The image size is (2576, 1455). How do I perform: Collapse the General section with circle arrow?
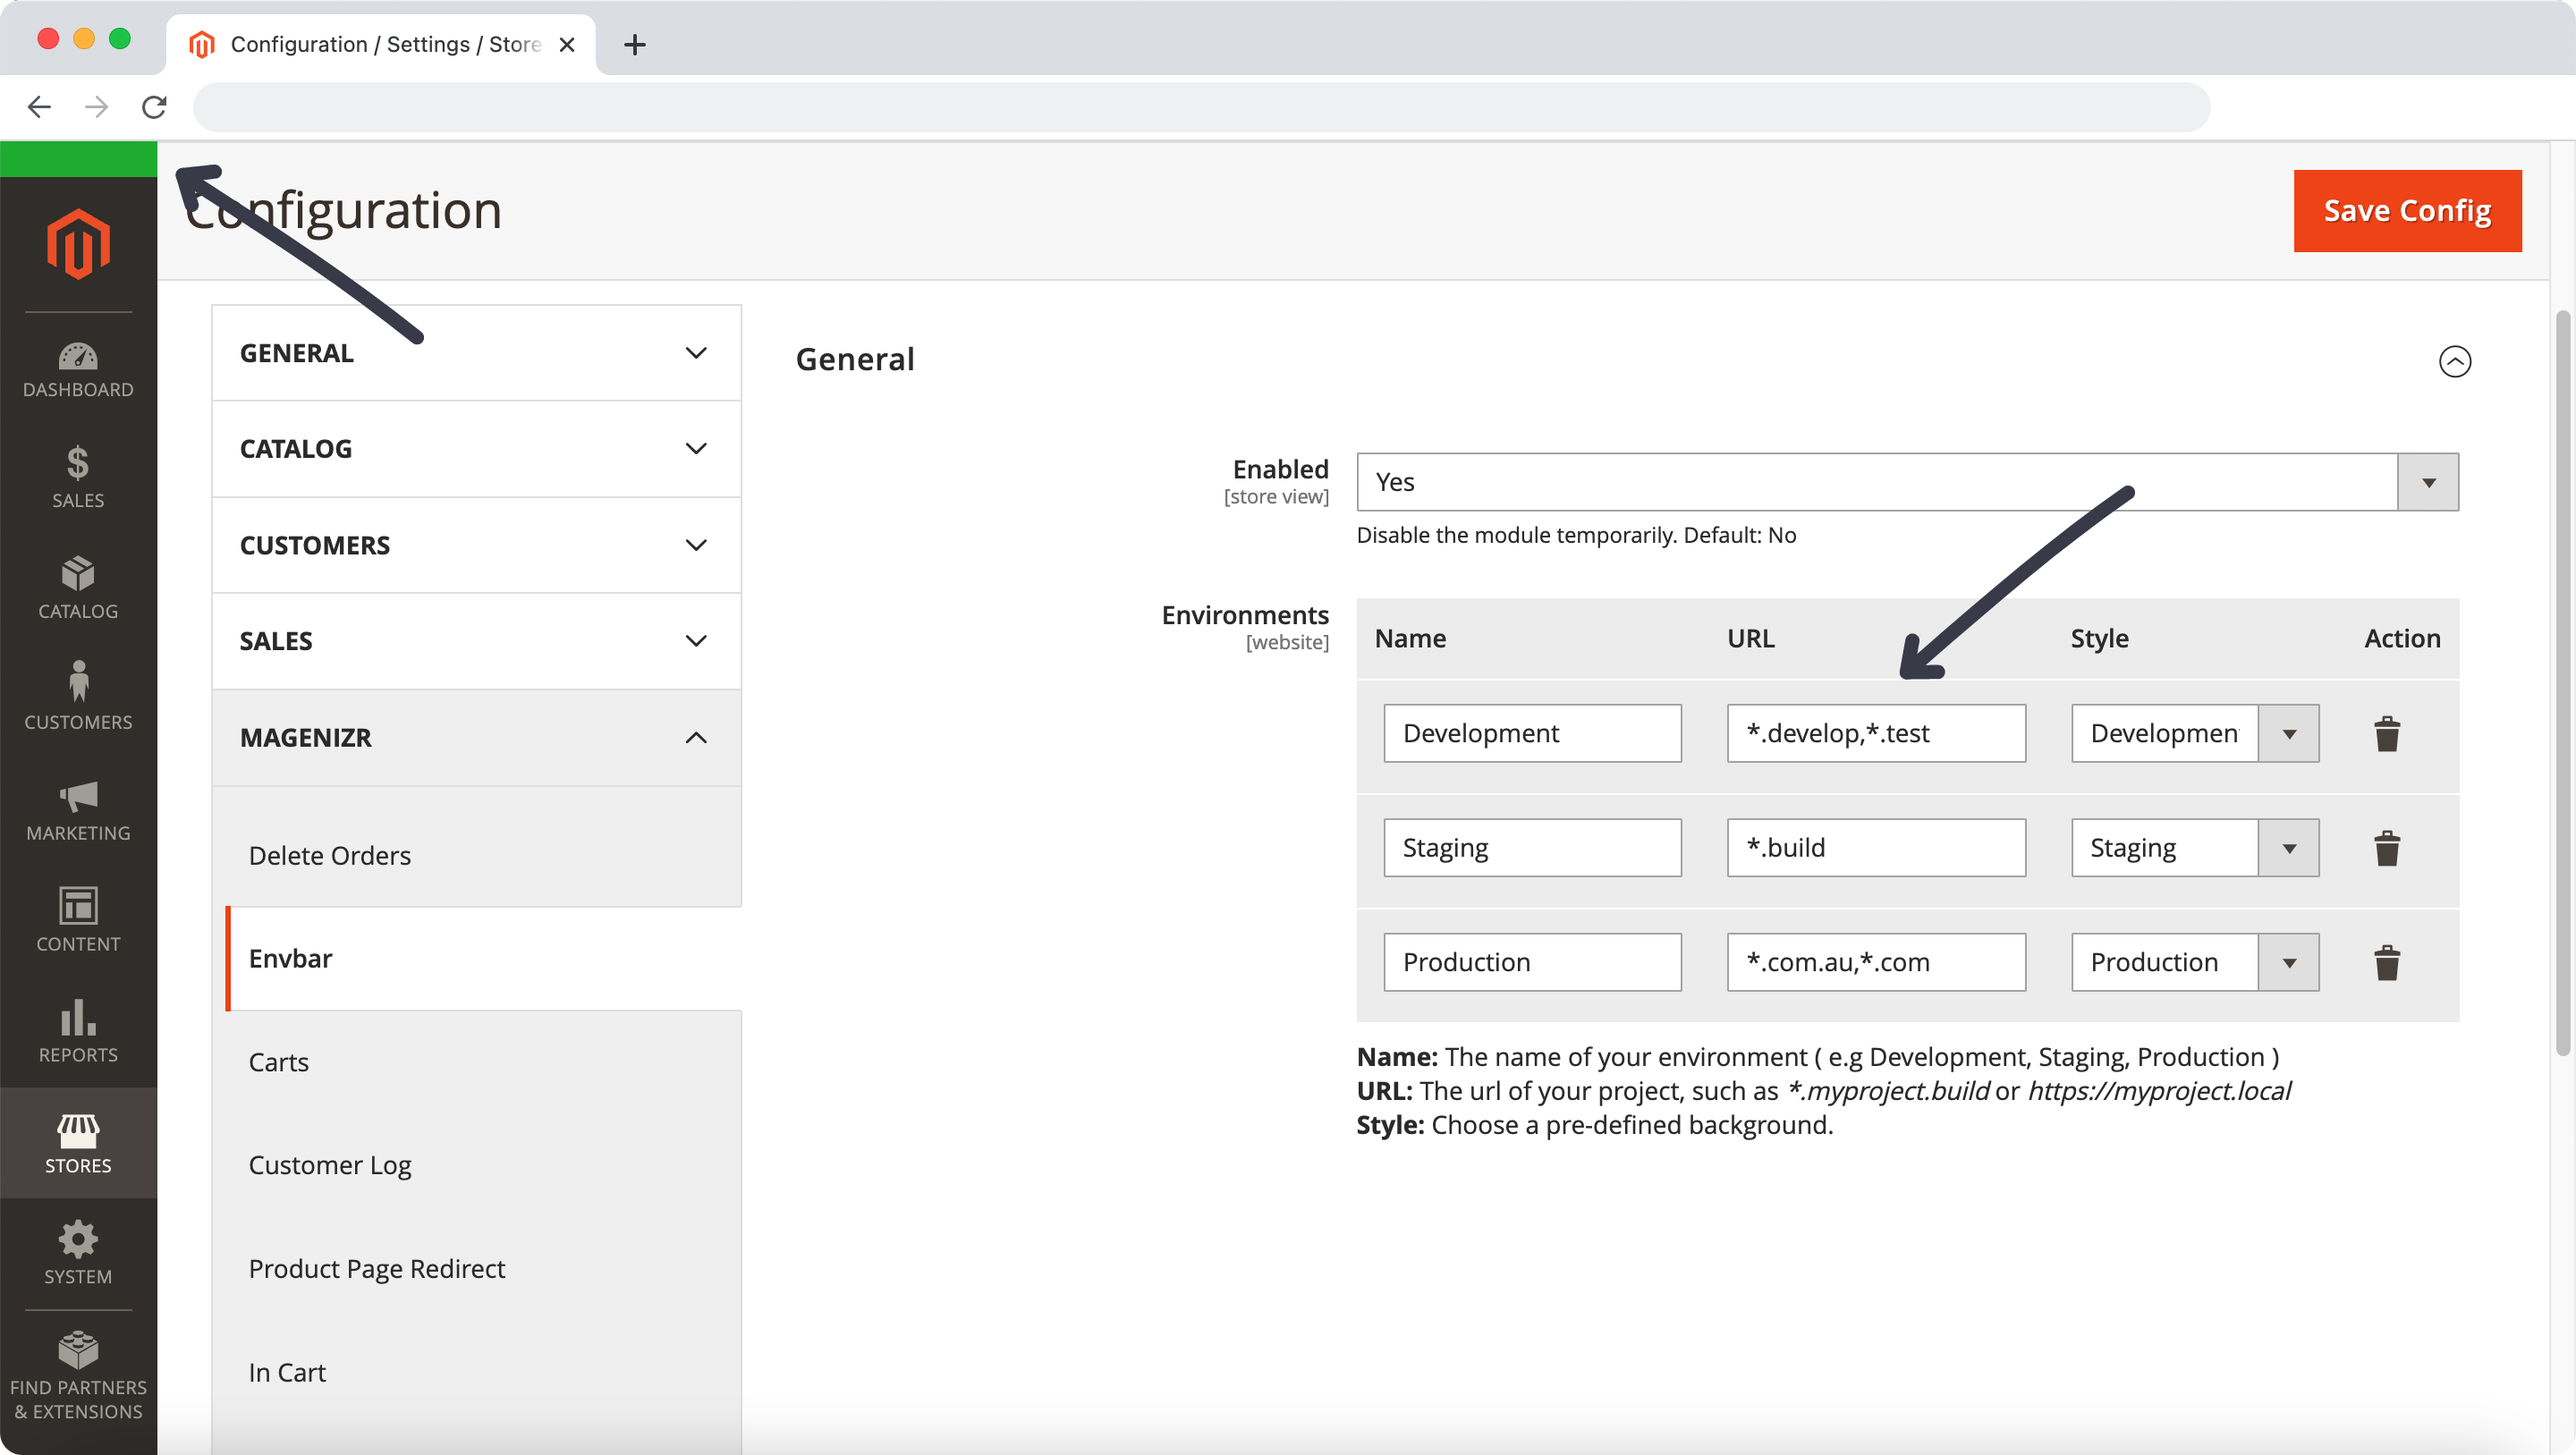2454,361
